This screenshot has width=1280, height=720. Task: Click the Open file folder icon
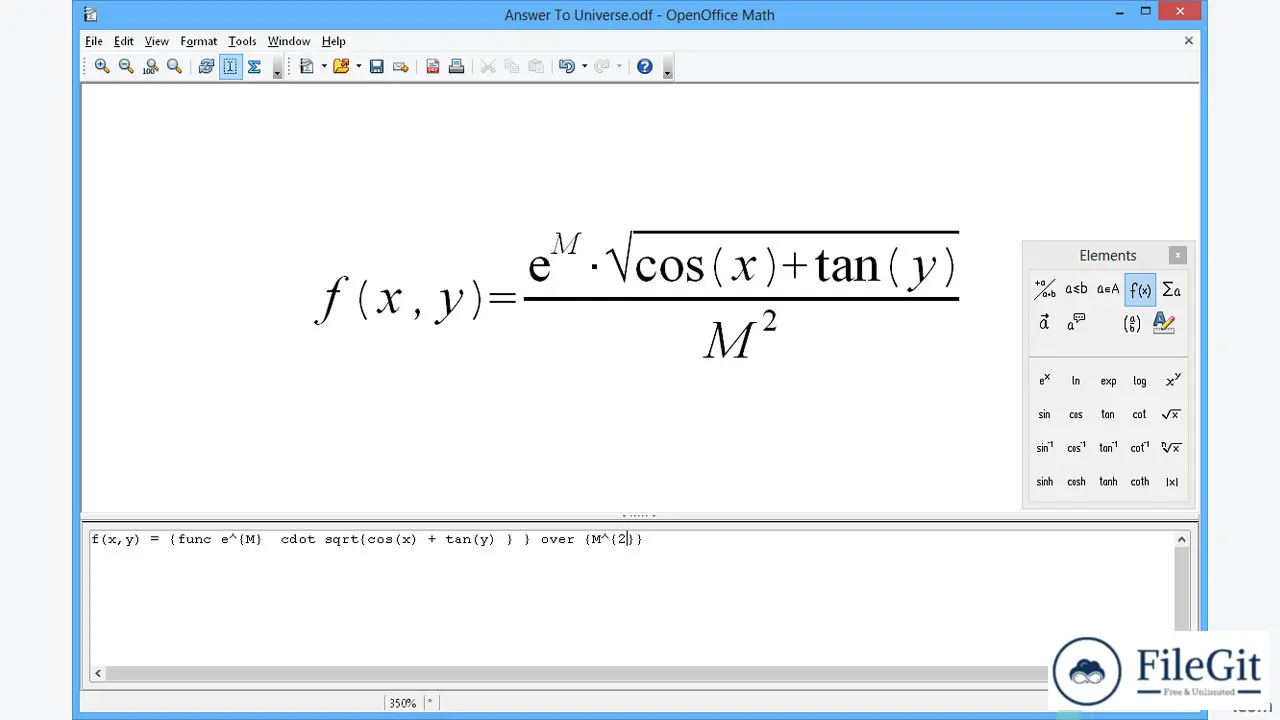tap(341, 66)
